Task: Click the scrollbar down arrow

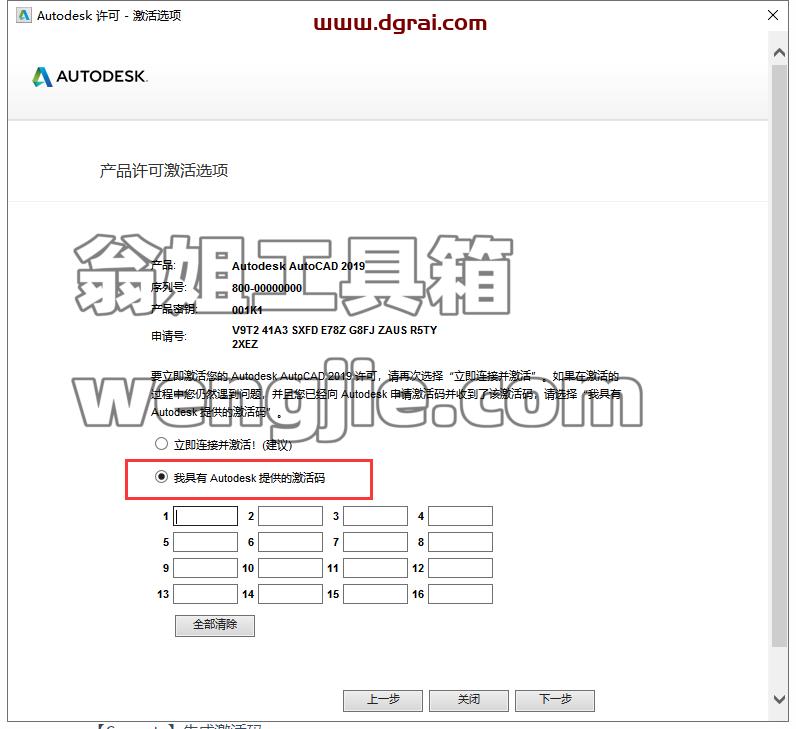Action: click(780, 699)
